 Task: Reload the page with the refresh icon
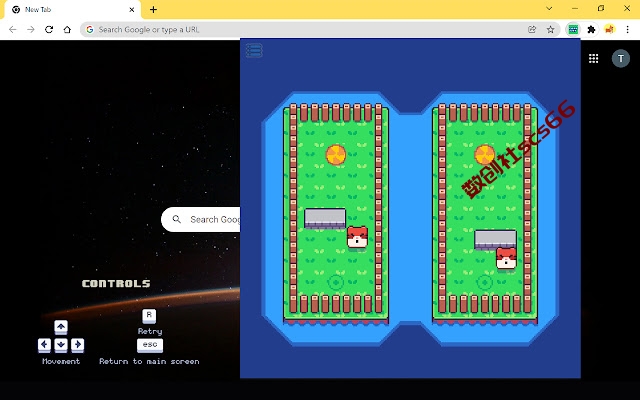coord(49,29)
